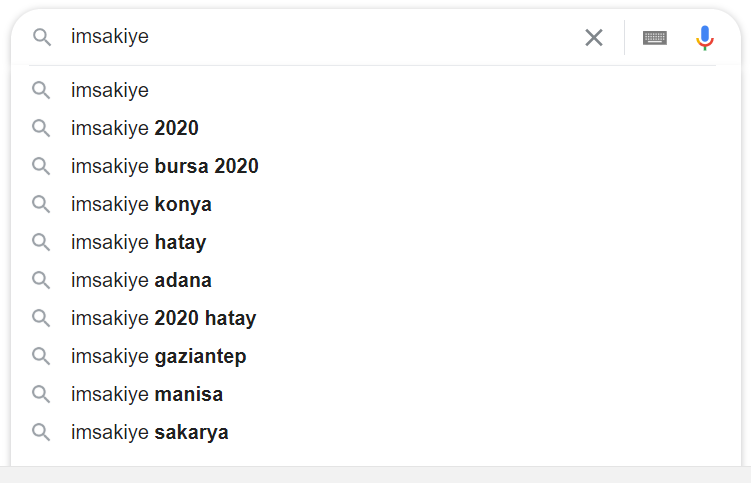Pick the 'imsakiye 2020 hatay' suggestion

pyautogui.click(x=376, y=318)
